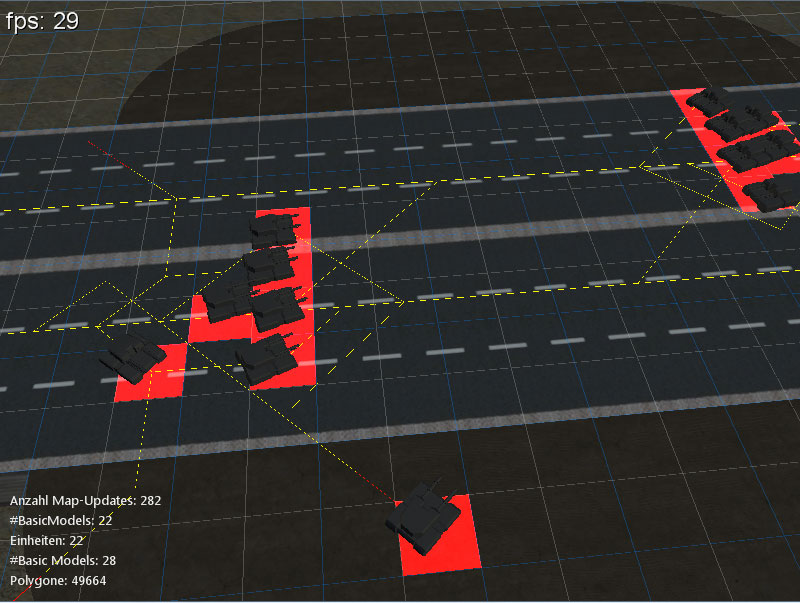800x603 pixels.
Task: Click the 'Anzahl Map-Updates: 282' text
Action: pyautogui.click(x=85, y=500)
